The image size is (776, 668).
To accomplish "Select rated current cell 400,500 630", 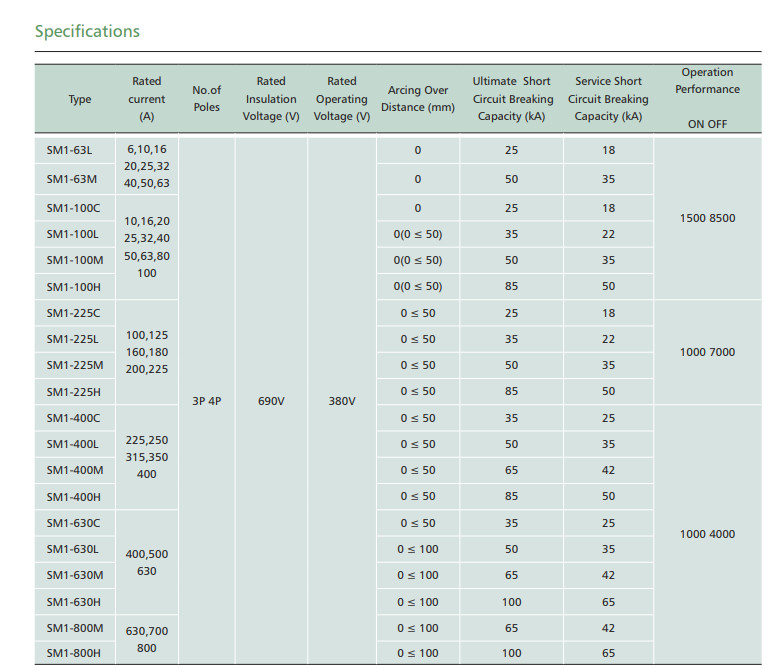I will coord(146,563).
